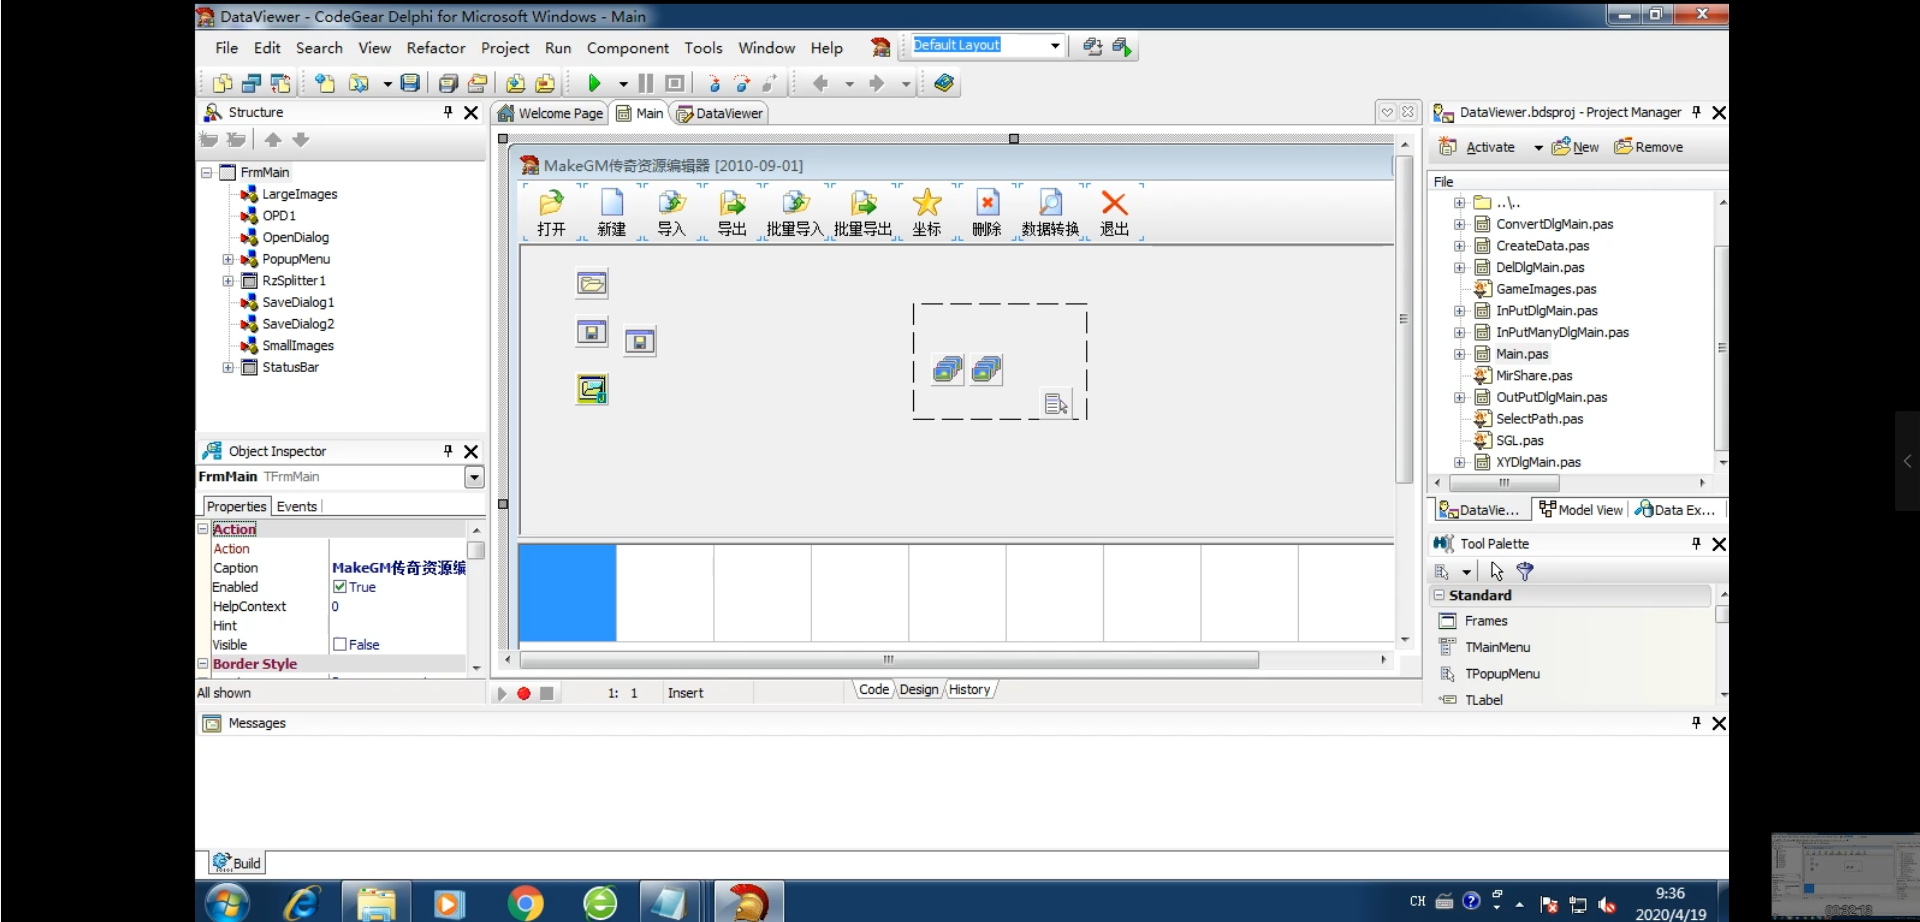Click the 打开 open button on form

551,213
